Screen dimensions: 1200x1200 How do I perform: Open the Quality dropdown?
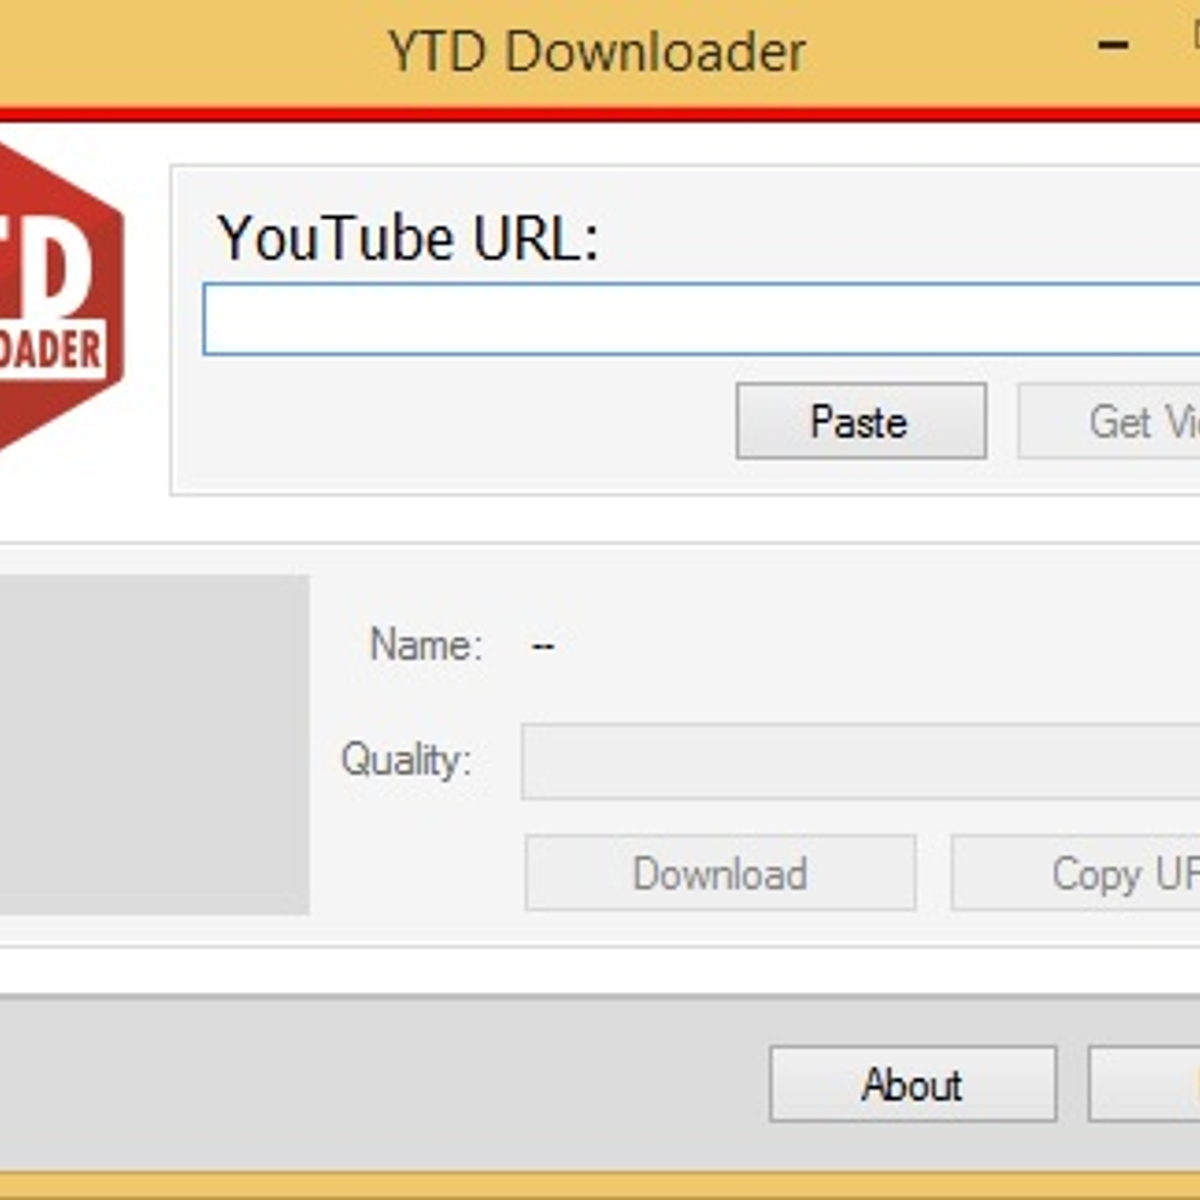861,761
